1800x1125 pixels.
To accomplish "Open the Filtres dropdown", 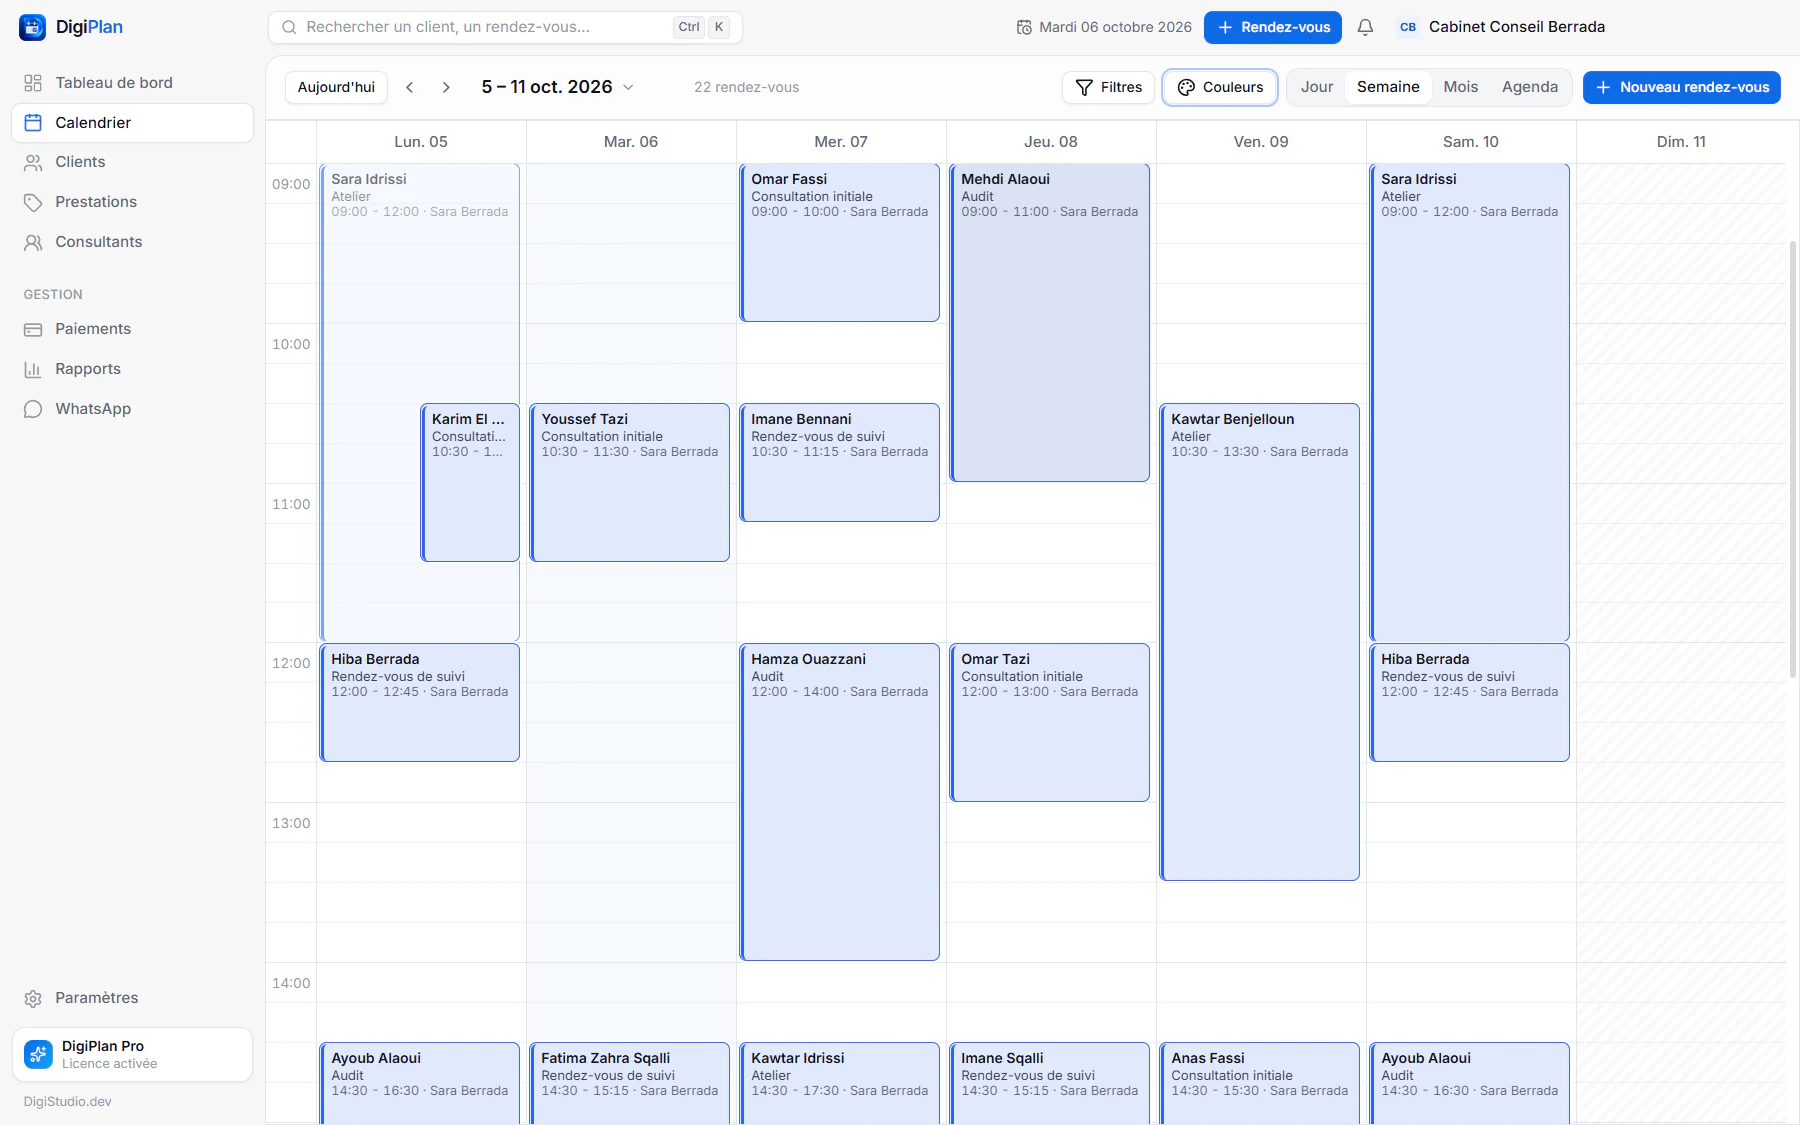I will click(1108, 87).
